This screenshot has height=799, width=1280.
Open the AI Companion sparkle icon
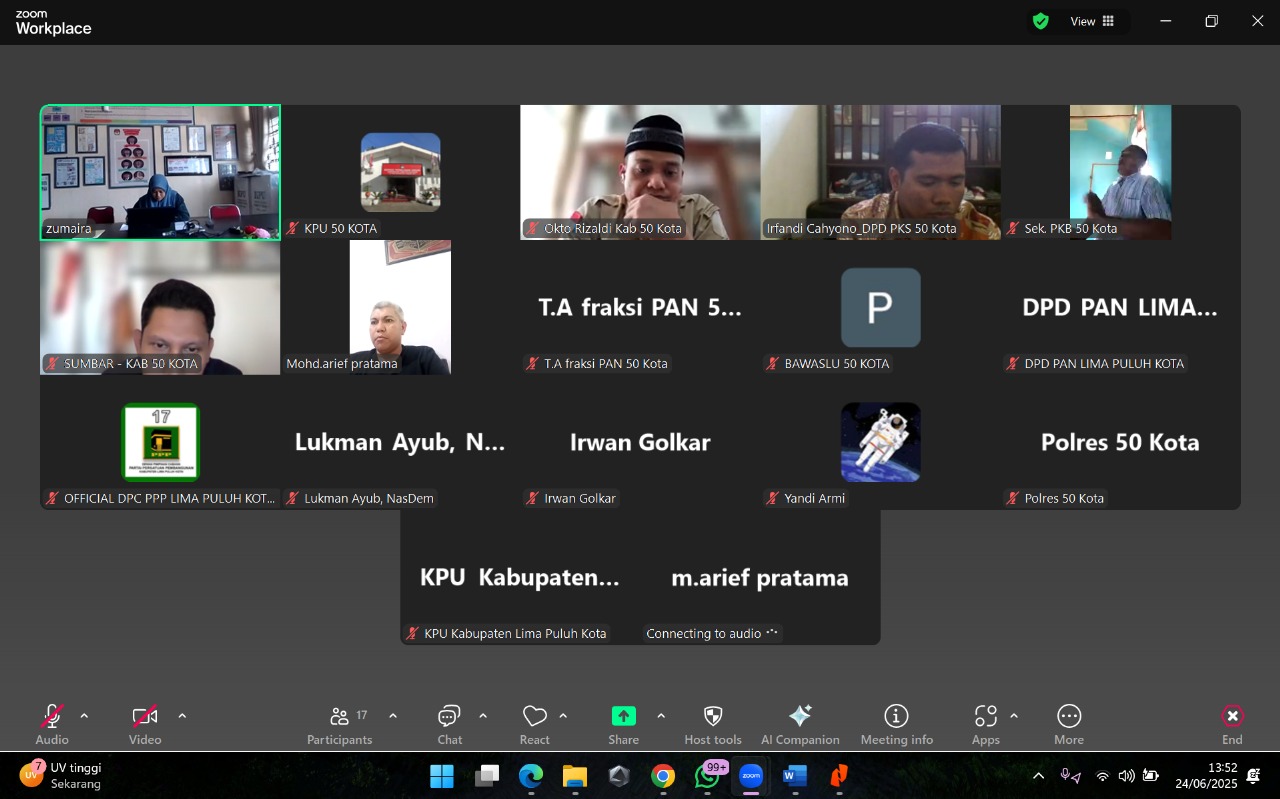[x=800, y=716]
